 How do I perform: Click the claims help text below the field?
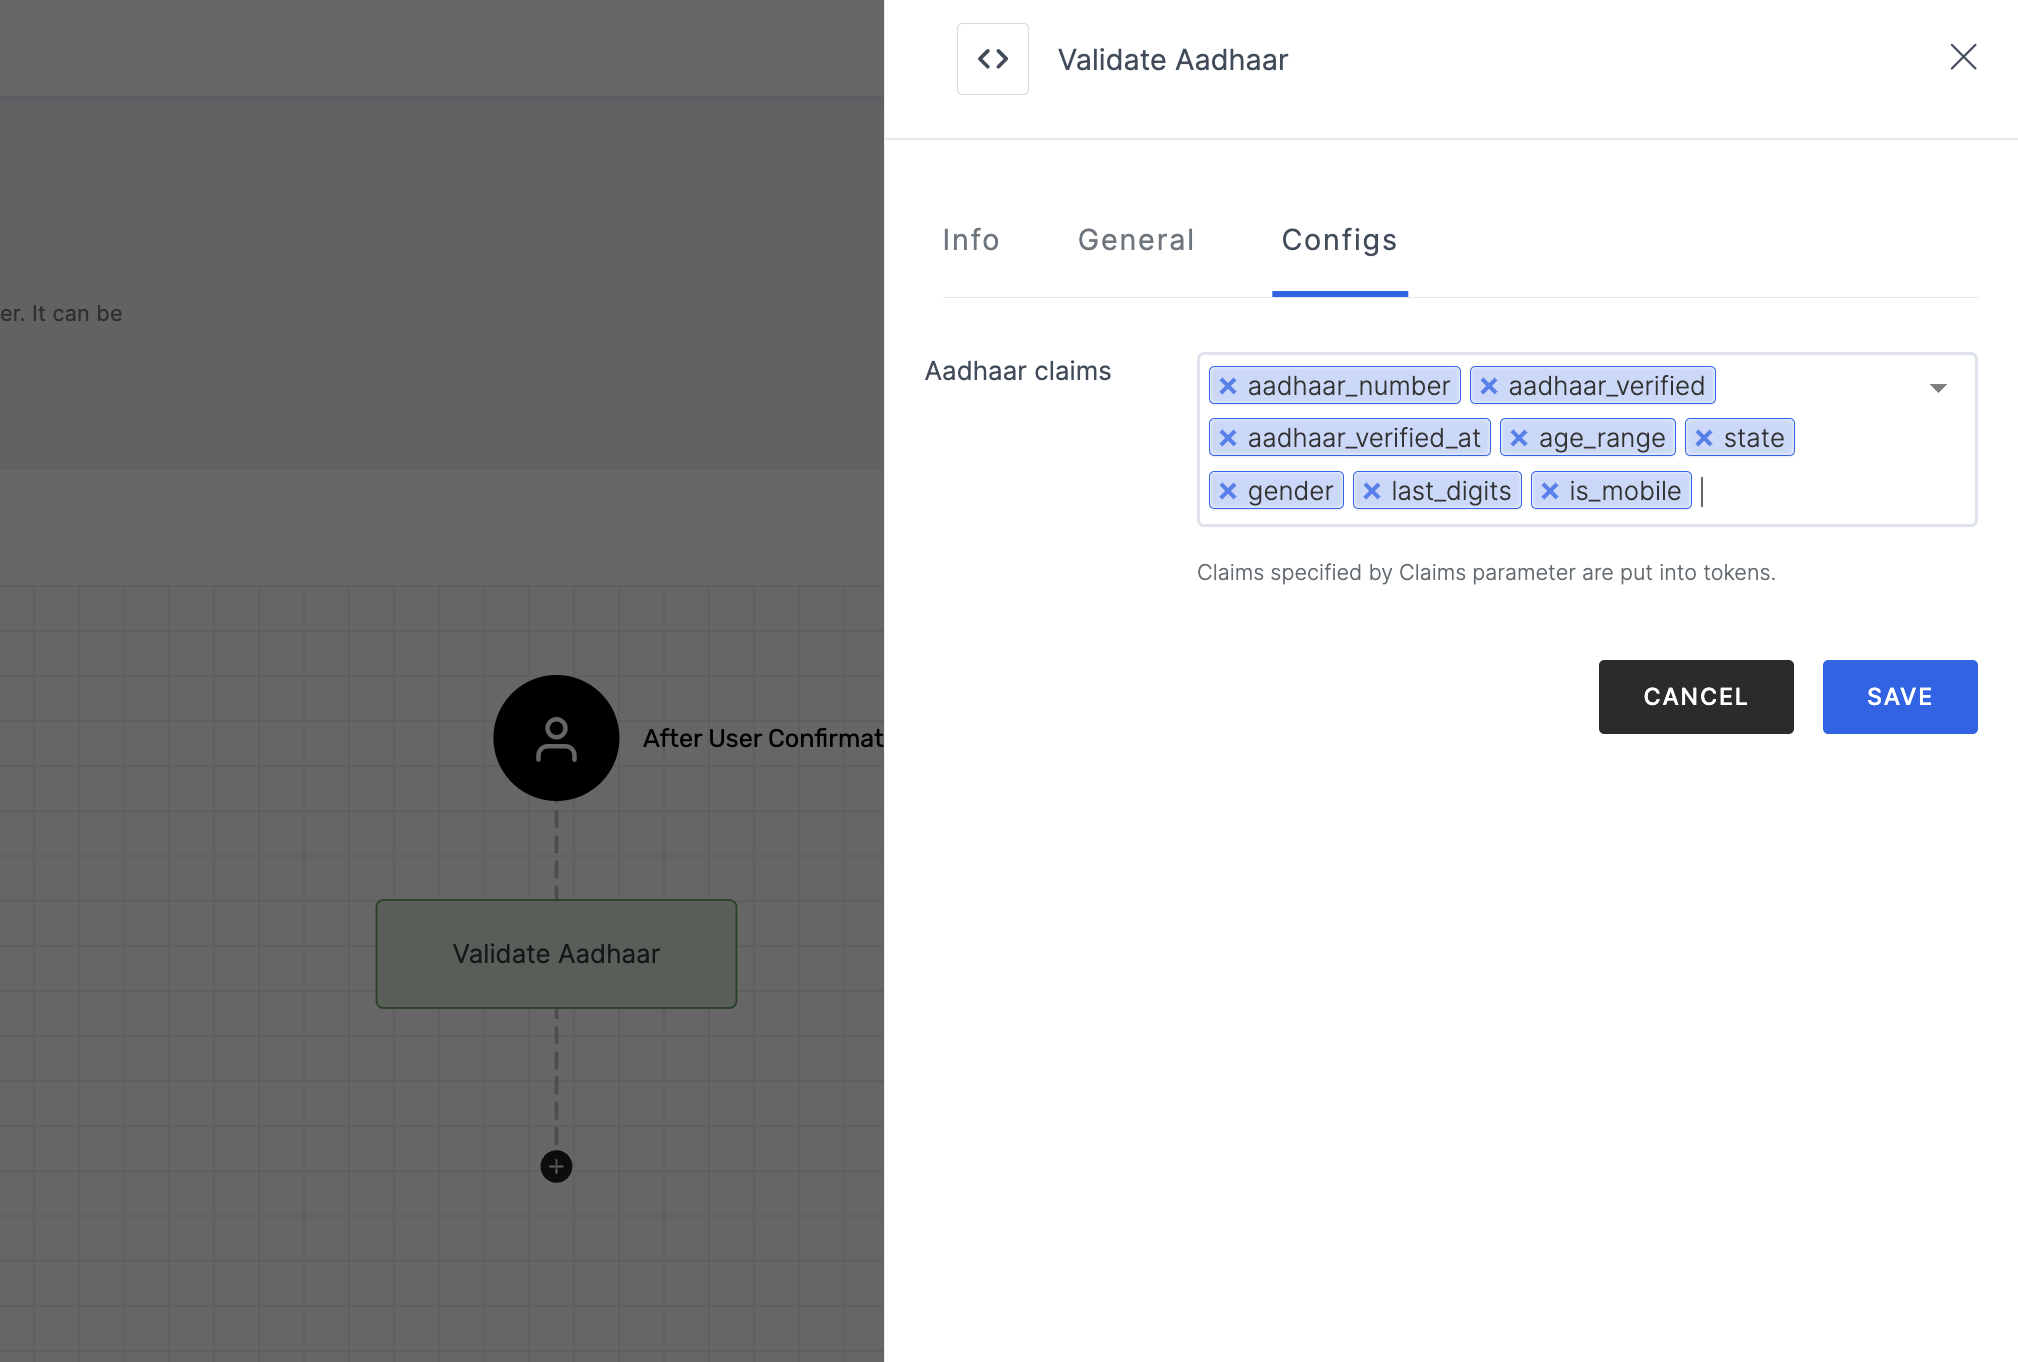coord(1486,572)
